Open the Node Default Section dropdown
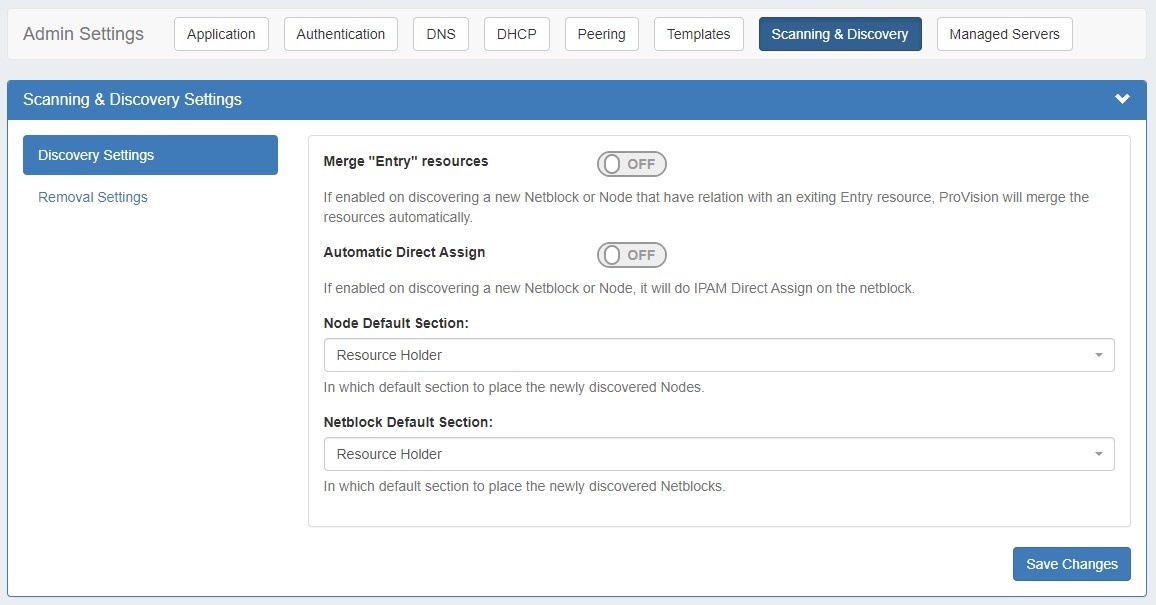Viewport: 1156px width, 605px height. point(718,355)
